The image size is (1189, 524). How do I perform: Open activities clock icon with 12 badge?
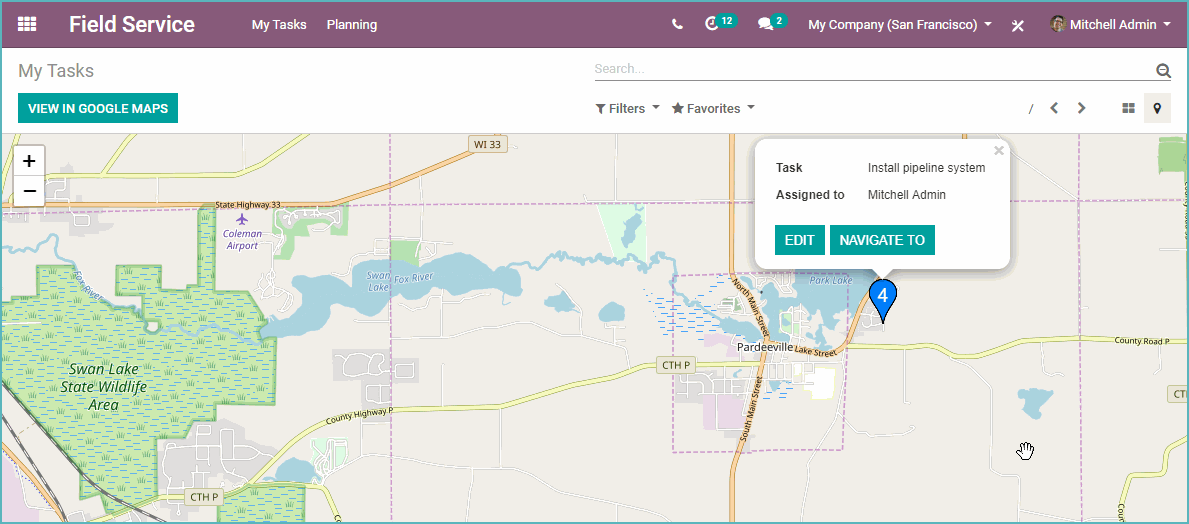(720, 23)
